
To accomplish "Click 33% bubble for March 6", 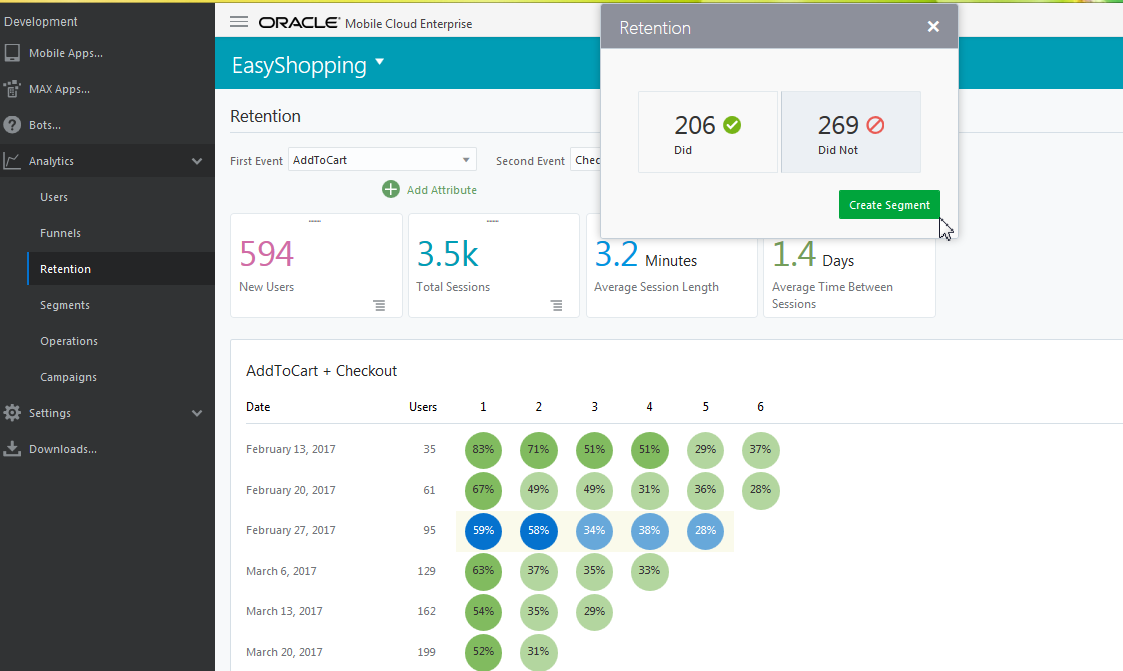I will pyautogui.click(x=650, y=571).
